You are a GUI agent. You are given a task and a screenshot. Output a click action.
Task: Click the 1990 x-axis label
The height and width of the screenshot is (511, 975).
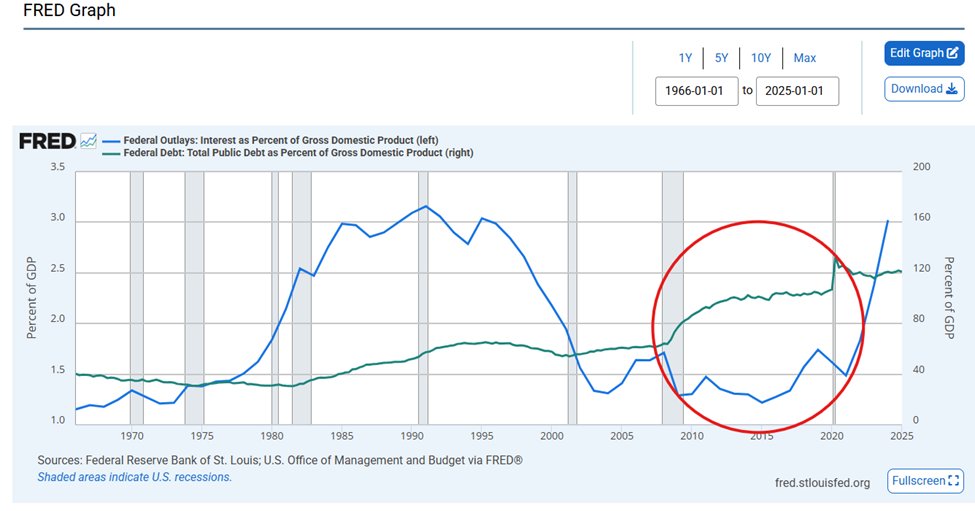[x=412, y=436]
